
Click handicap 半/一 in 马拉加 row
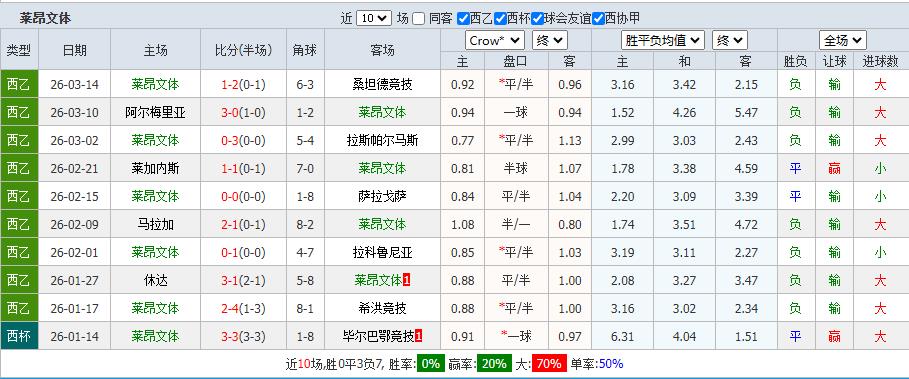coord(516,224)
